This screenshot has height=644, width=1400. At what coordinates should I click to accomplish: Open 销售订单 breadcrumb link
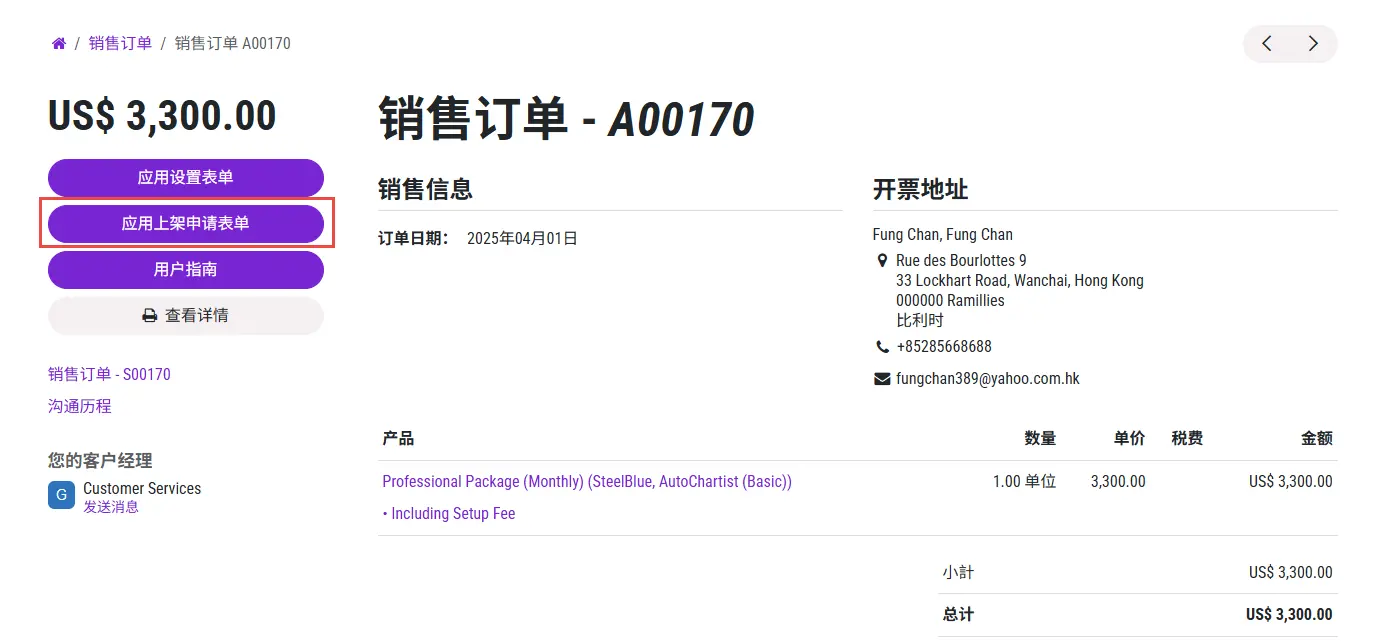click(x=121, y=44)
